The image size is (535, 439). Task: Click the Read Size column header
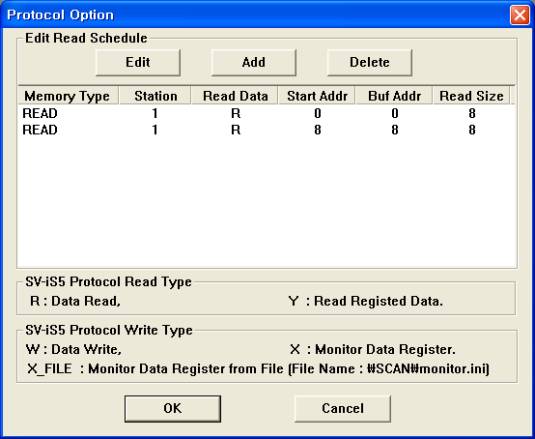coord(471,96)
